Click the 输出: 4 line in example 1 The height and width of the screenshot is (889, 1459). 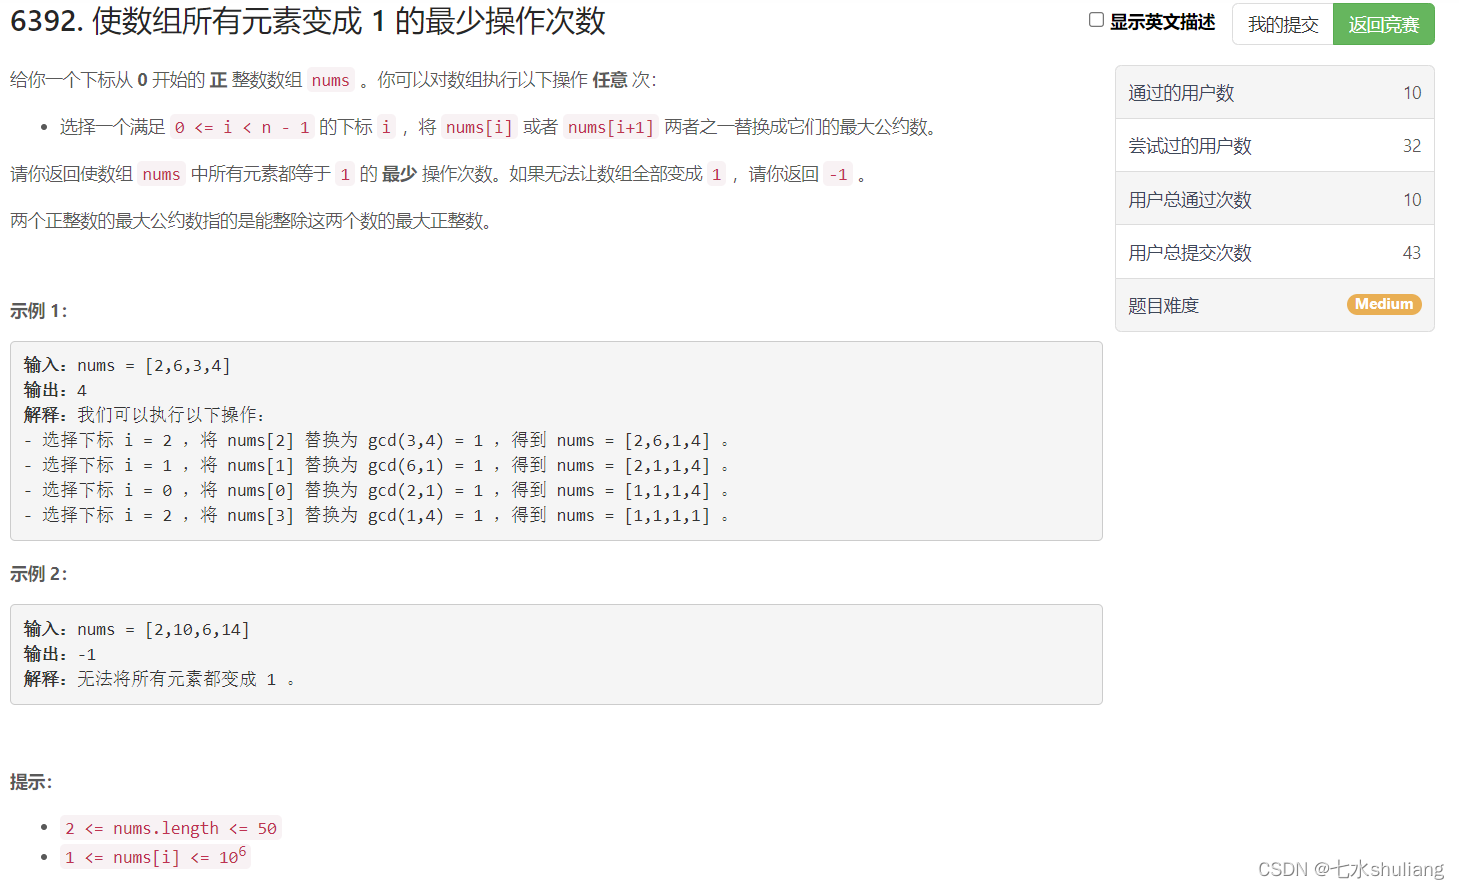(x=55, y=390)
